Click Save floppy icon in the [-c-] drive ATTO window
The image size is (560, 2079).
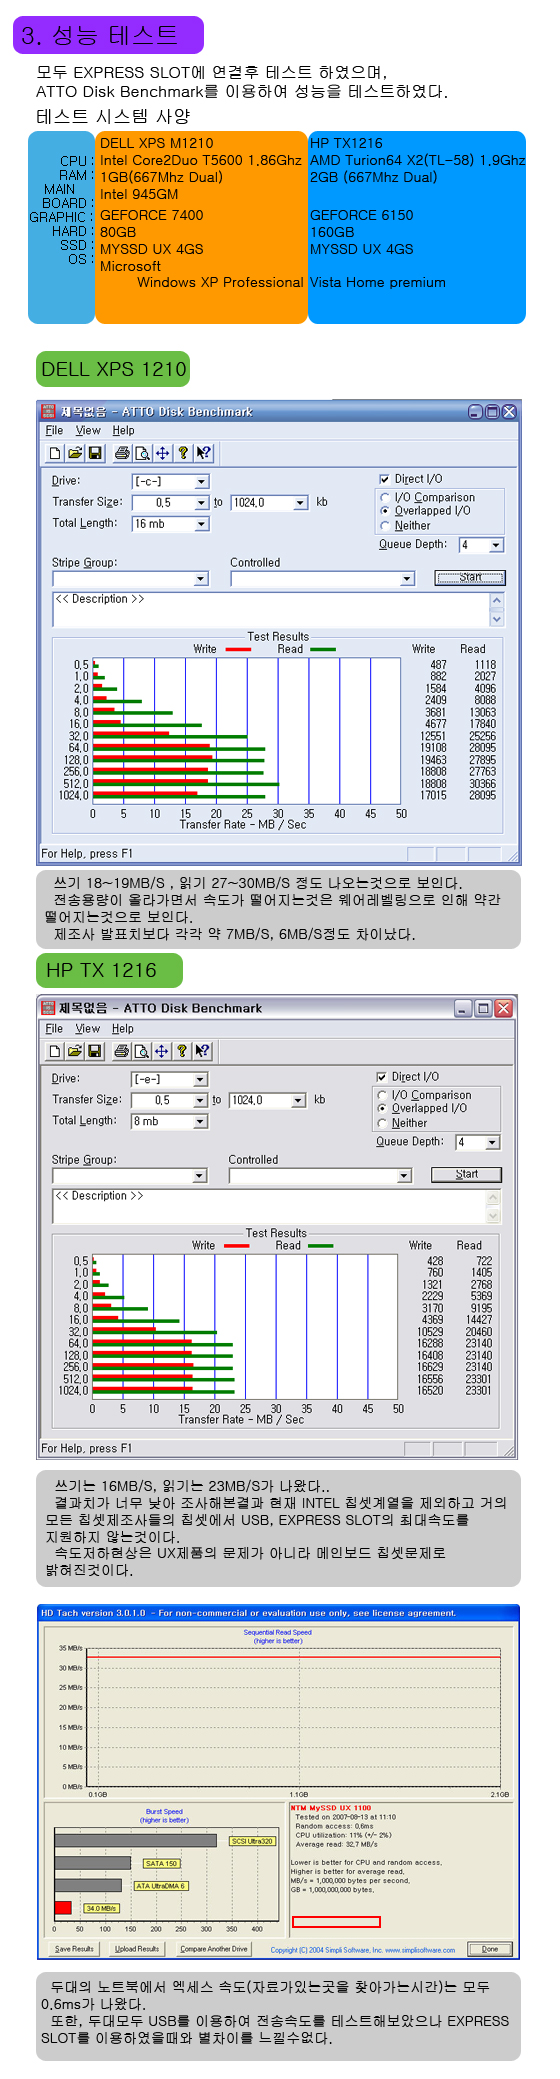[x=95, y=453]
